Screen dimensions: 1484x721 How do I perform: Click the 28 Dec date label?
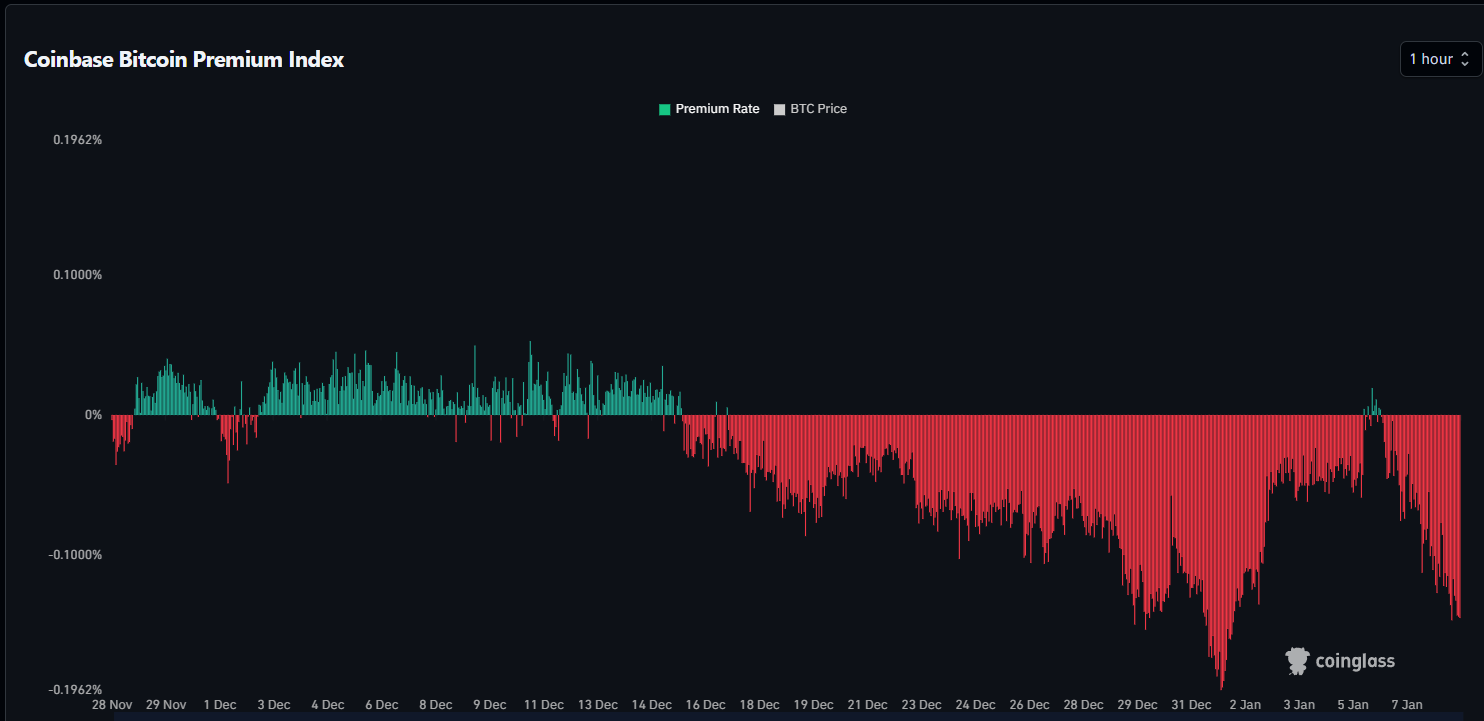point(1084,705)
